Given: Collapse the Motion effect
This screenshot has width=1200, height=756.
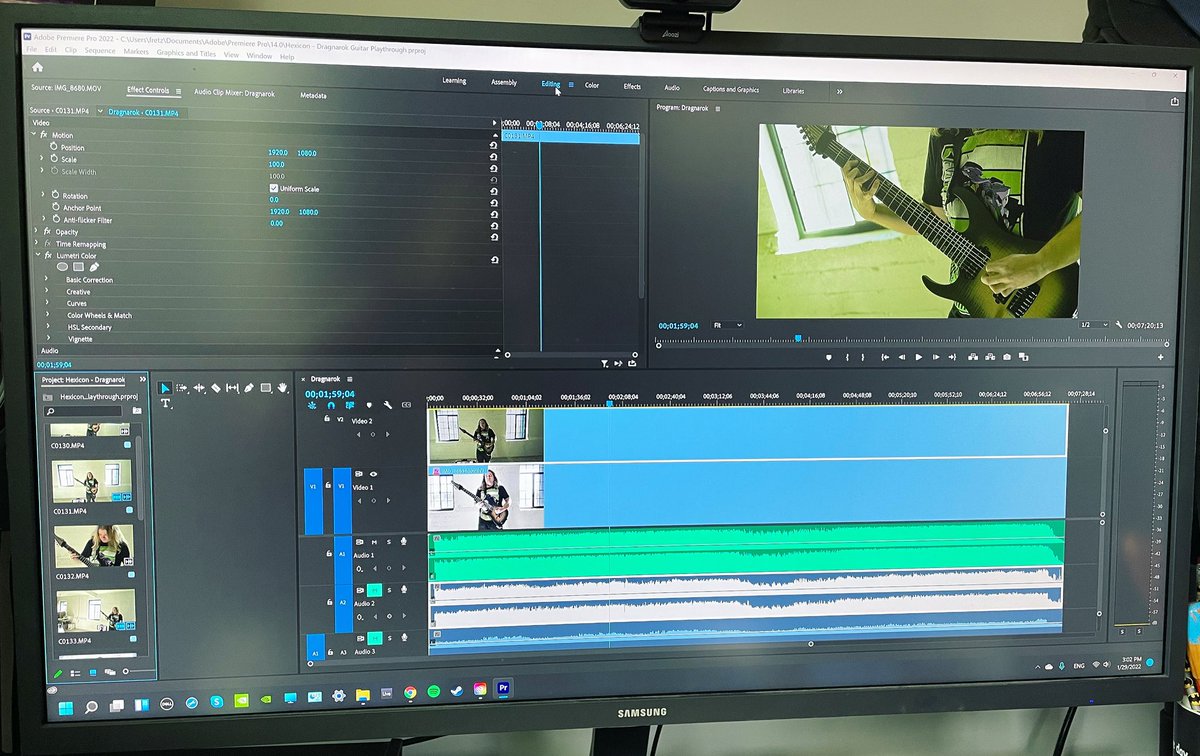Looking at the screenshot, I should pyautogui.click(x=36, y=134).
